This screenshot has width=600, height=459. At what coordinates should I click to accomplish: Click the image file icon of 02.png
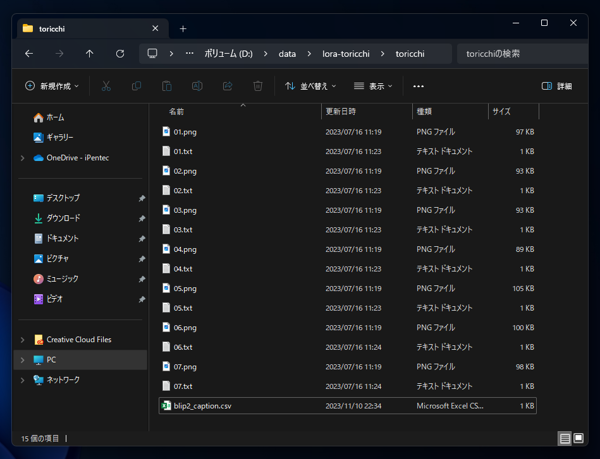166,171
